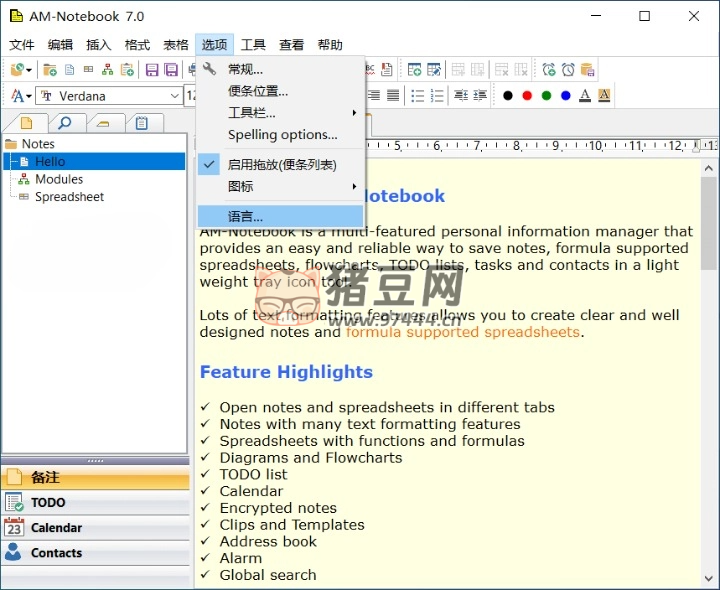Screen dimensions: 720x590
Task: Add new clipboard note with plus
Action: pyautogui.click(x=127, y=70)
